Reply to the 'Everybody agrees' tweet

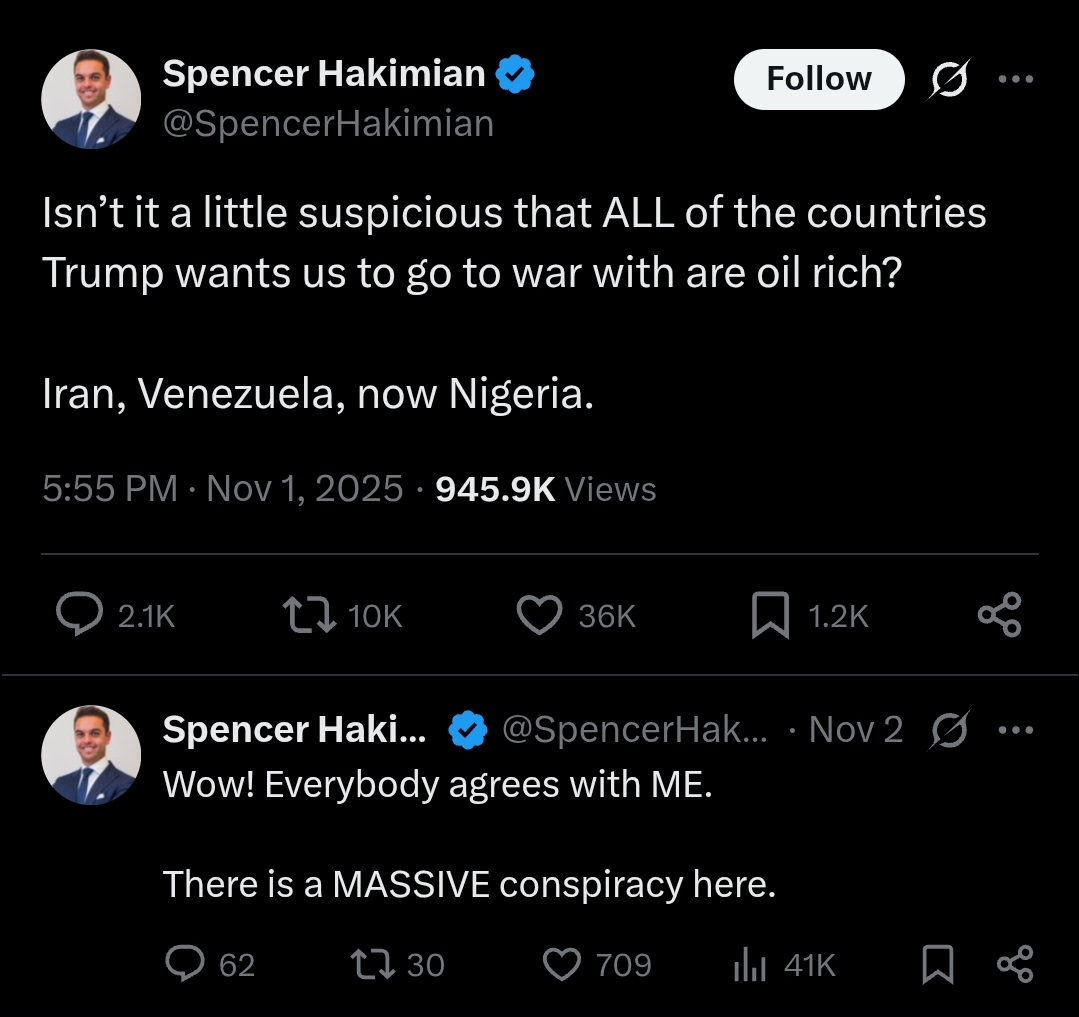point(184,964)
